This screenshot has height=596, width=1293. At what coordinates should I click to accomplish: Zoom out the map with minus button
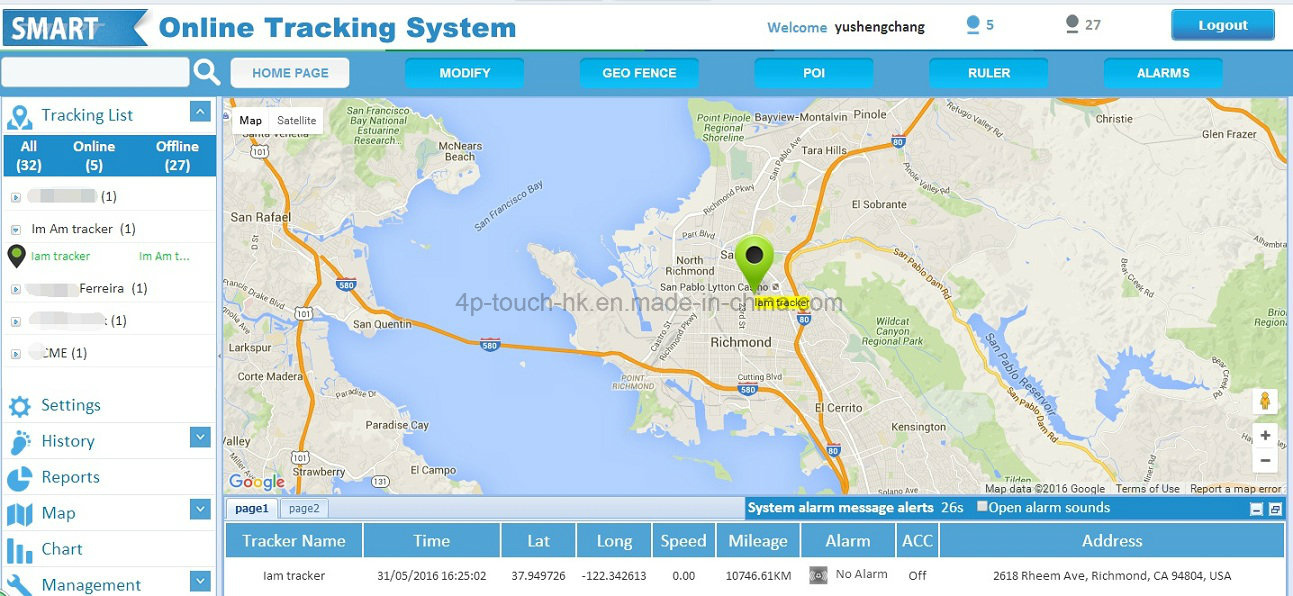1265,461
